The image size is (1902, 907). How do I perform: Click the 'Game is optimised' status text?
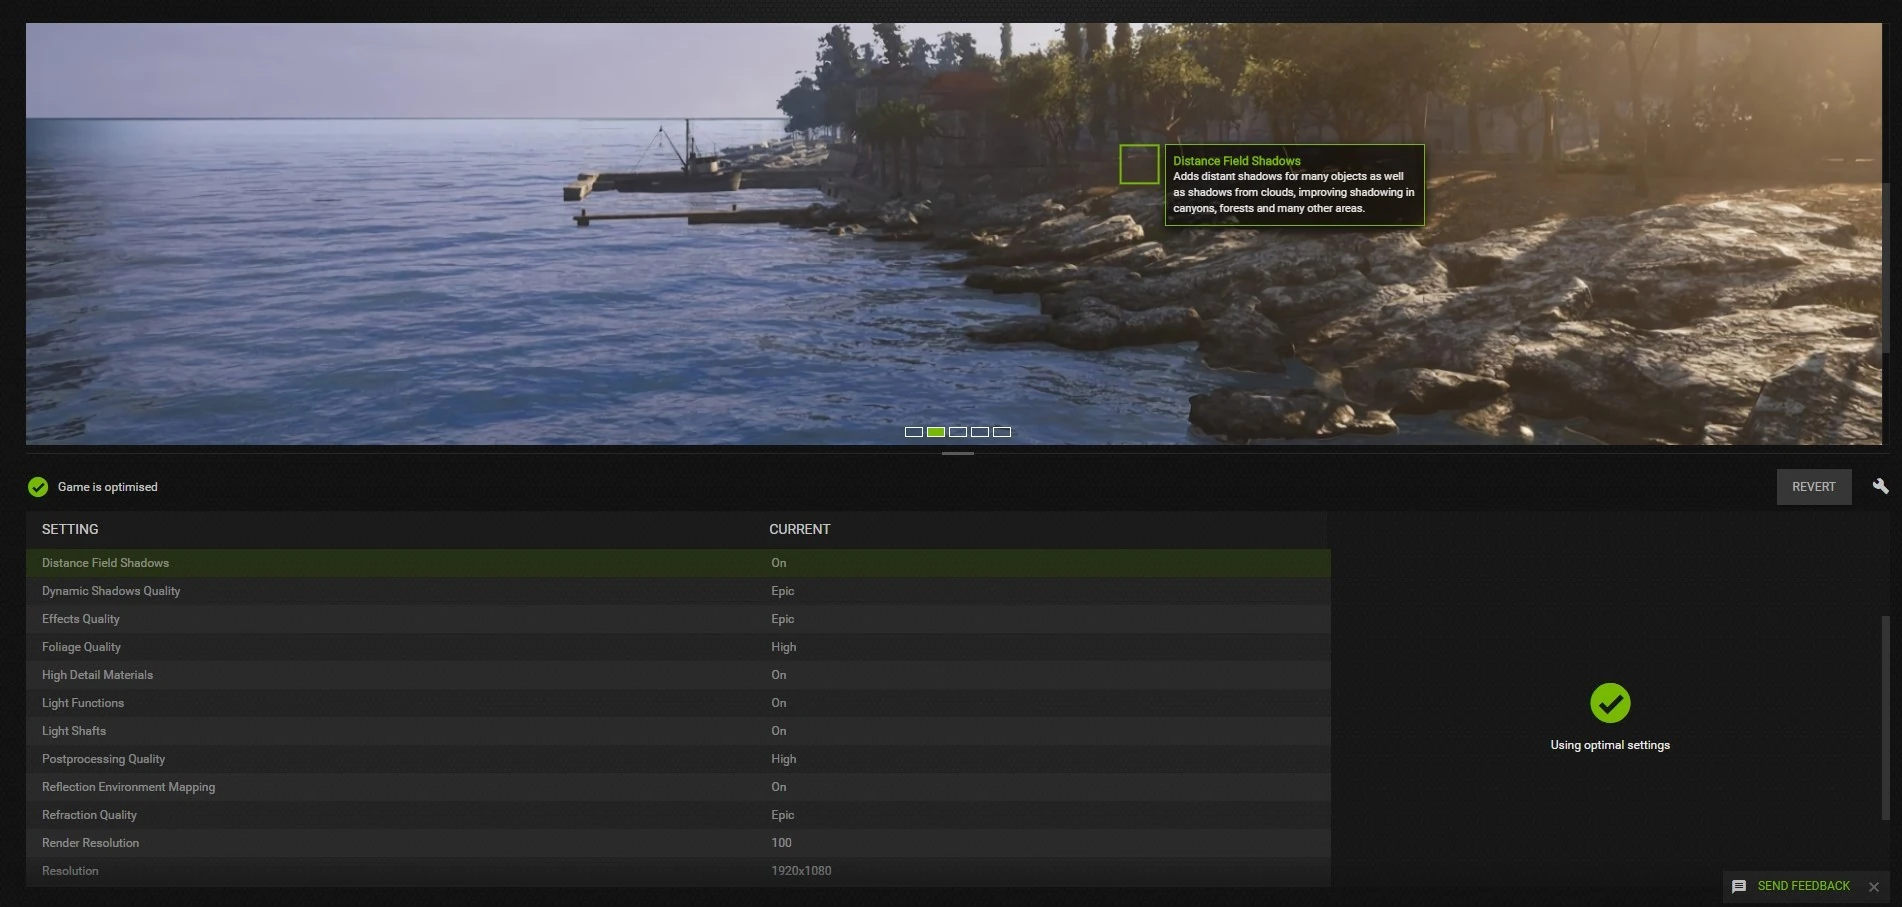tap(107, 487)
